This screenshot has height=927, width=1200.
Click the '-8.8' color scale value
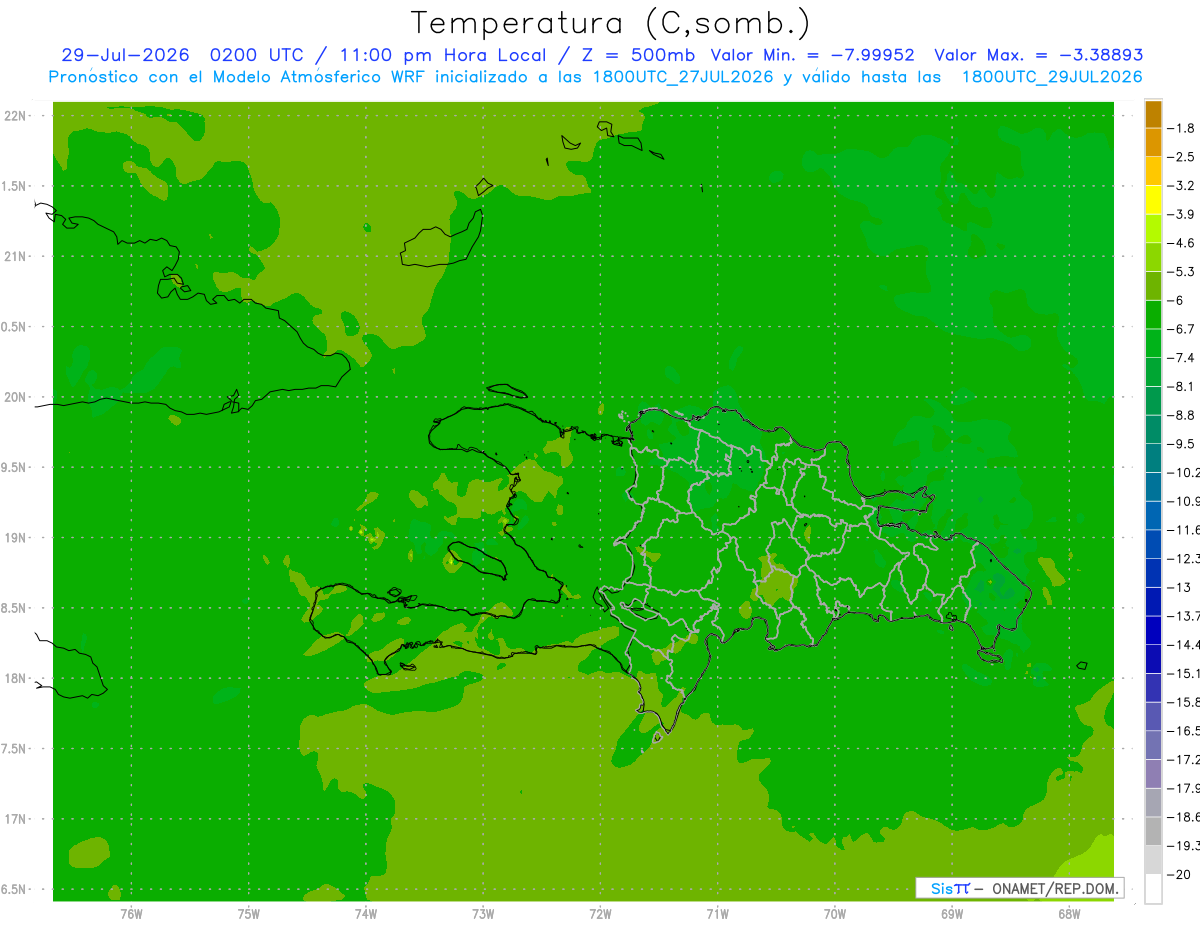point(1182,415)
